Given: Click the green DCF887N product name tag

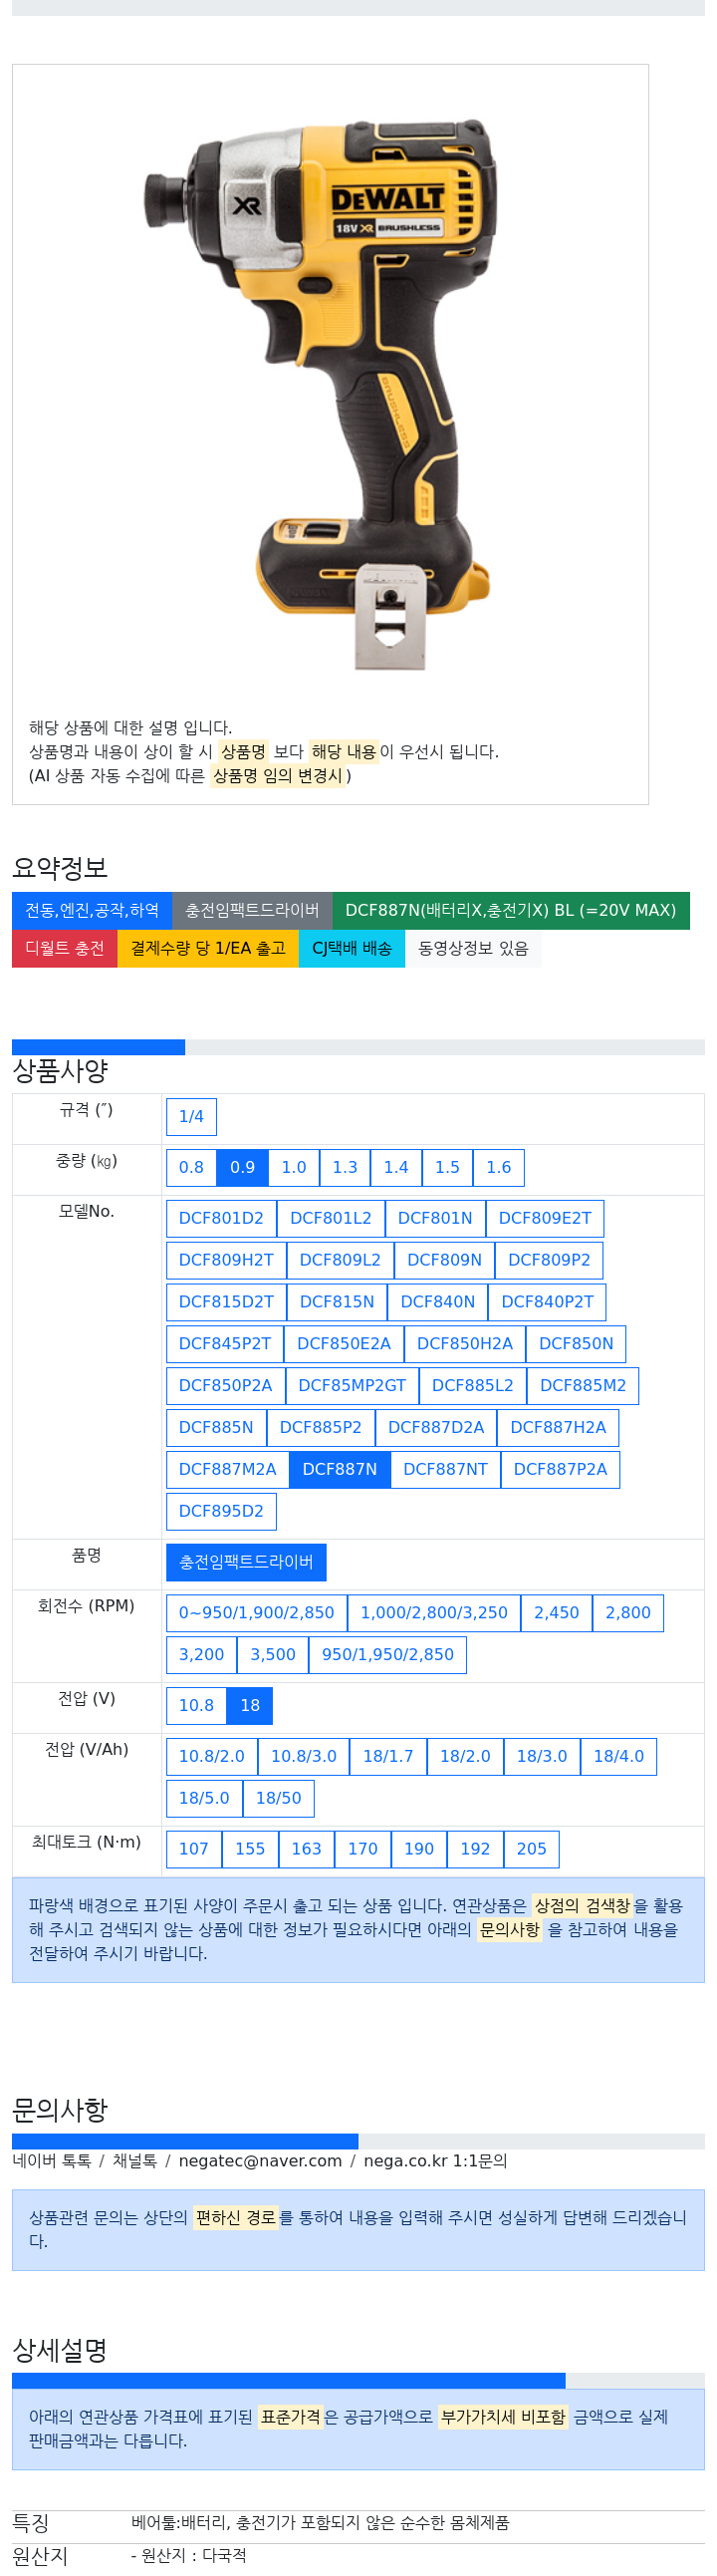Looking at the screenshot, I should click(x=511, y=910).
